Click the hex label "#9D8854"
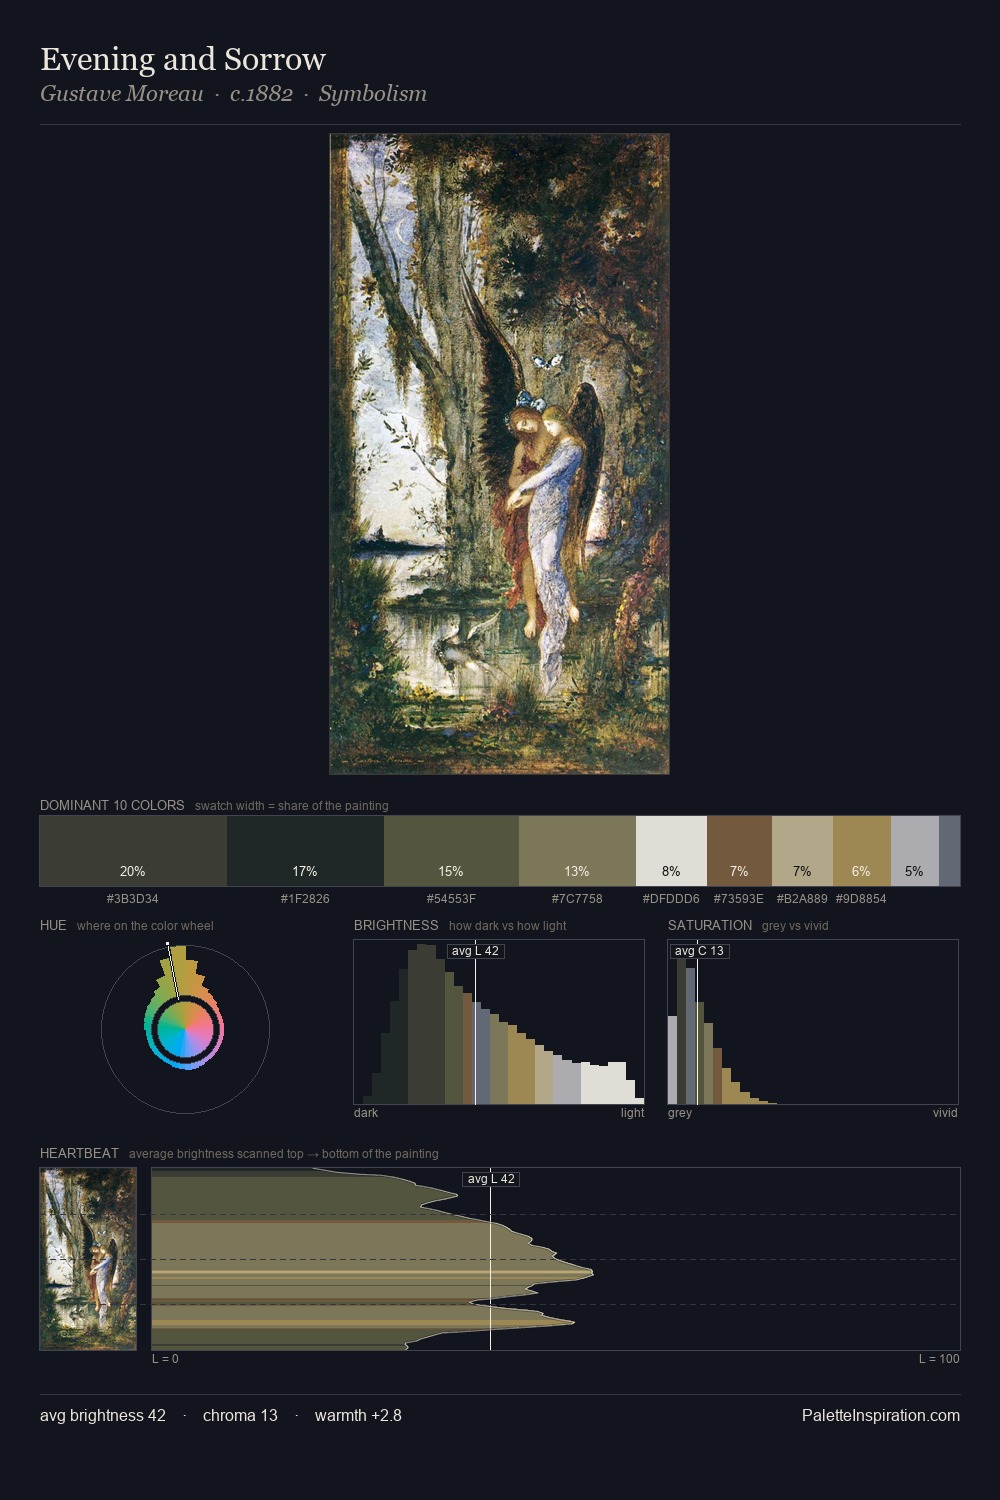Image resolution: width=1000 pixels, height=1500 pixels. (861, 899)
